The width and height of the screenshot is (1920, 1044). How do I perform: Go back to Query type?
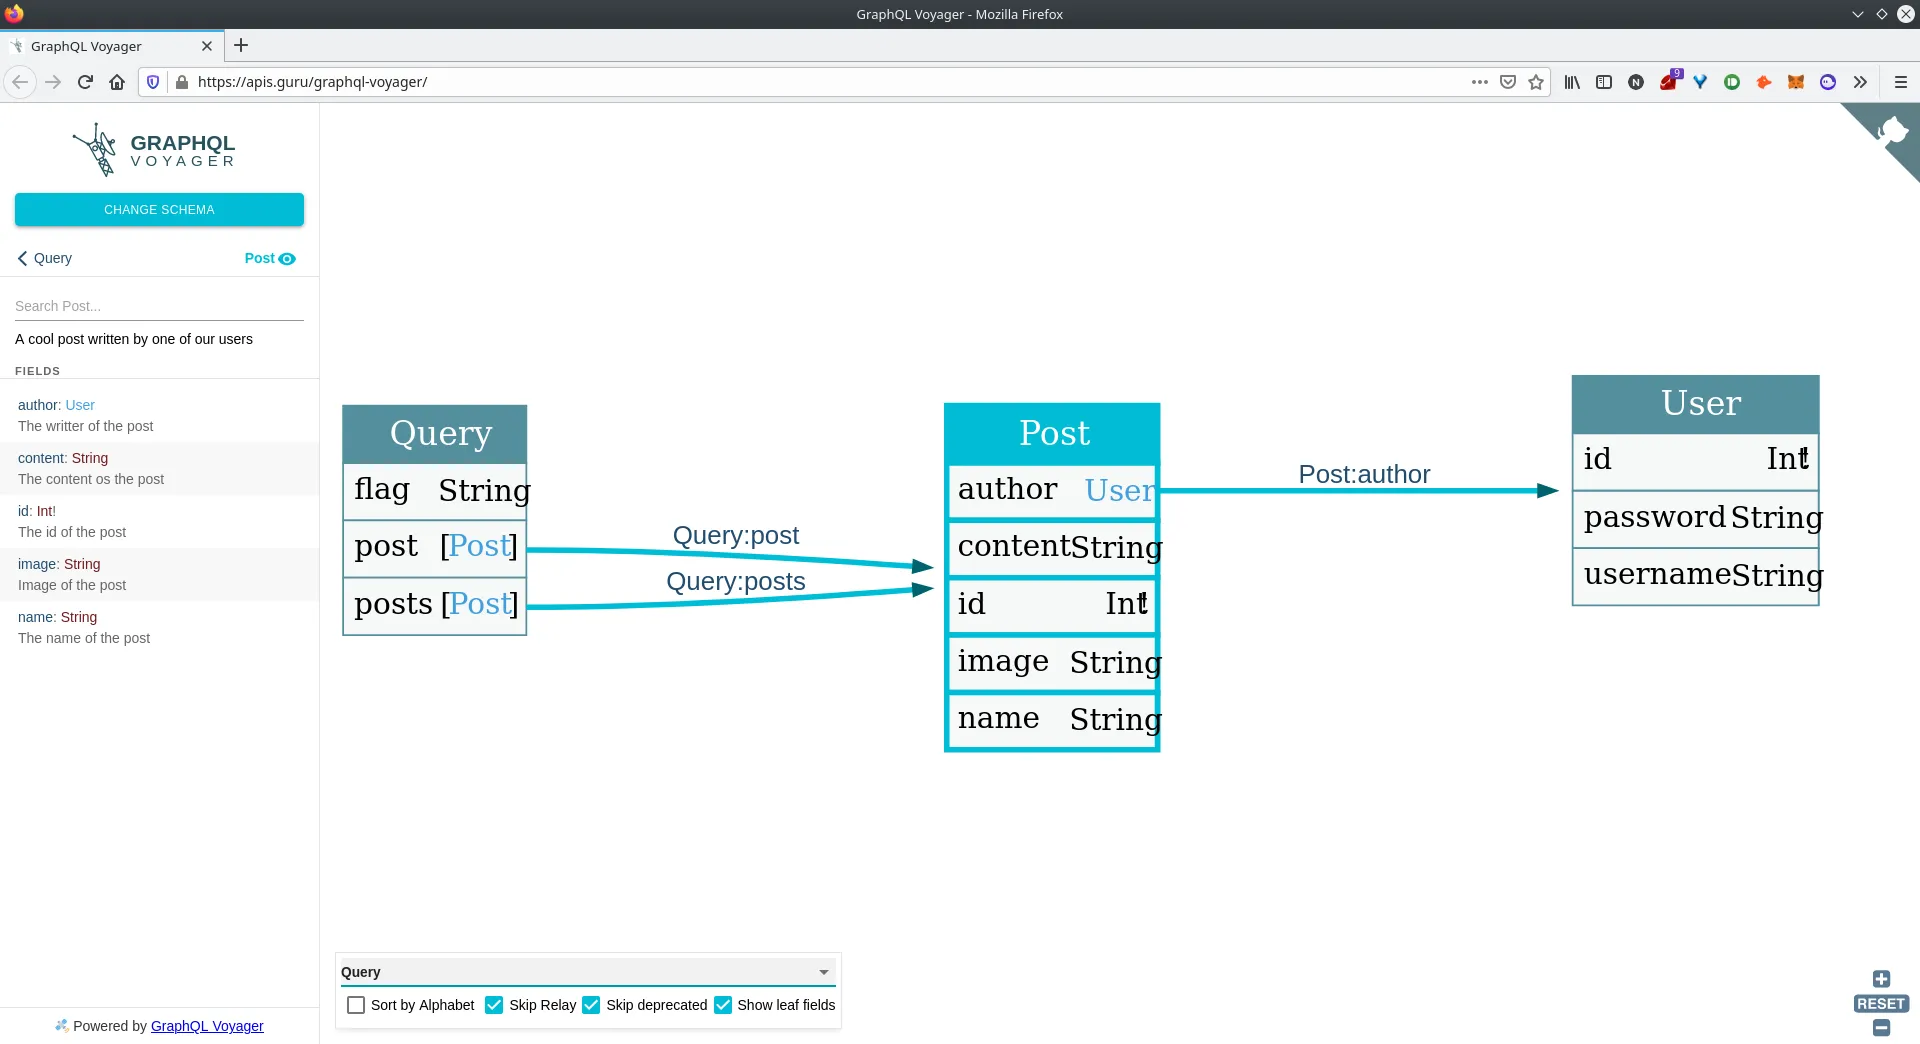pos(44,258)
